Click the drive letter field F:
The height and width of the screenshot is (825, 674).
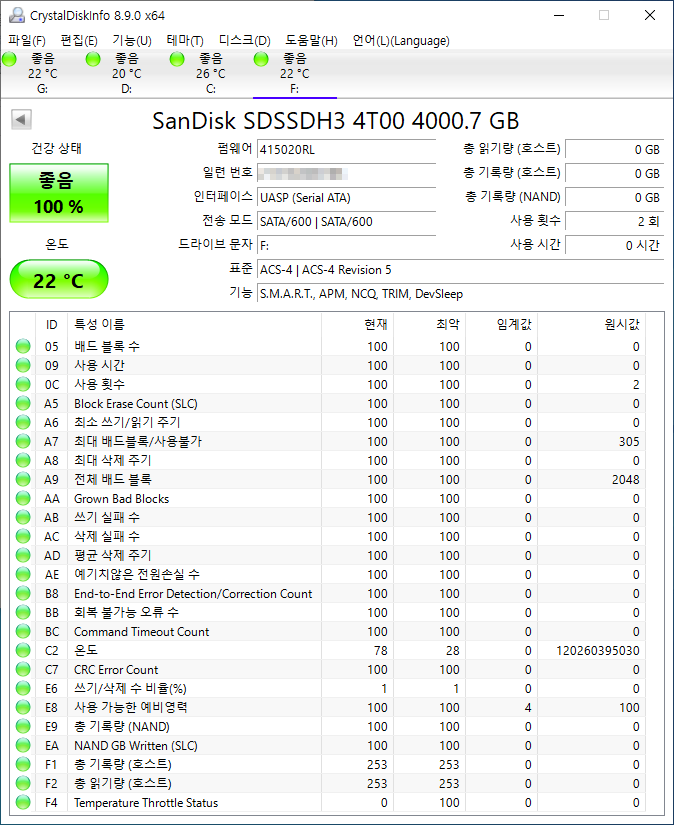(x=346, y=246)
